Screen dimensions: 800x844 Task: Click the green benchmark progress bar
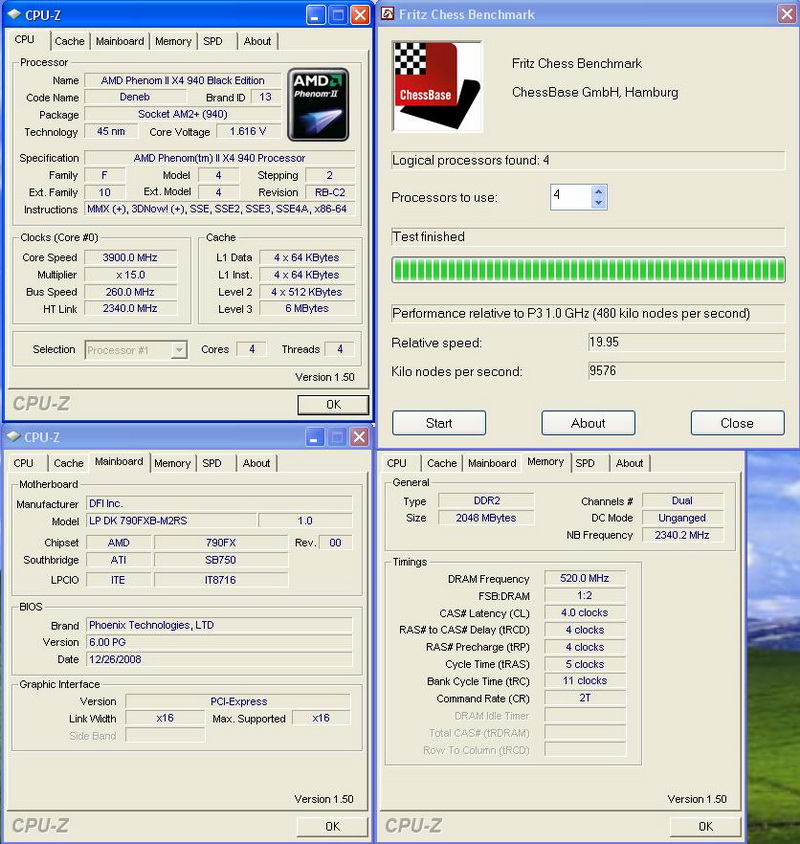pyautogui.click(x=588, y=270)
